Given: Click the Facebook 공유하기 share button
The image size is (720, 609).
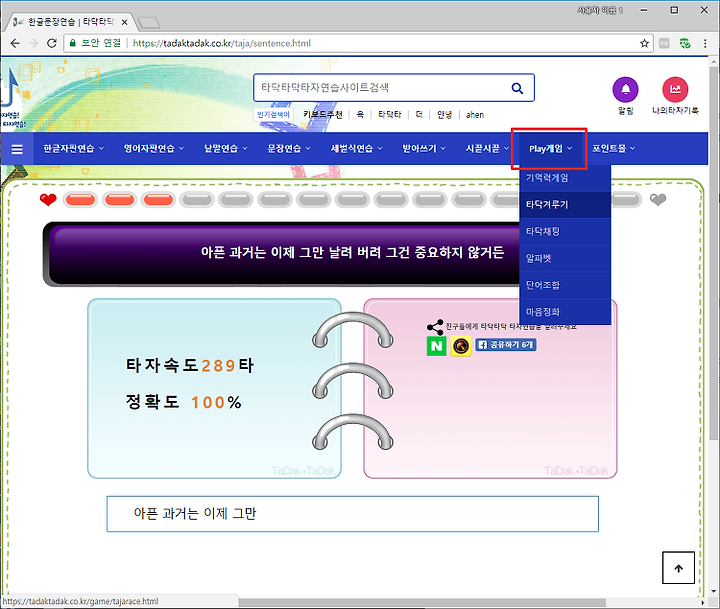Looking at the screenshot, I should tap(506, 344).
